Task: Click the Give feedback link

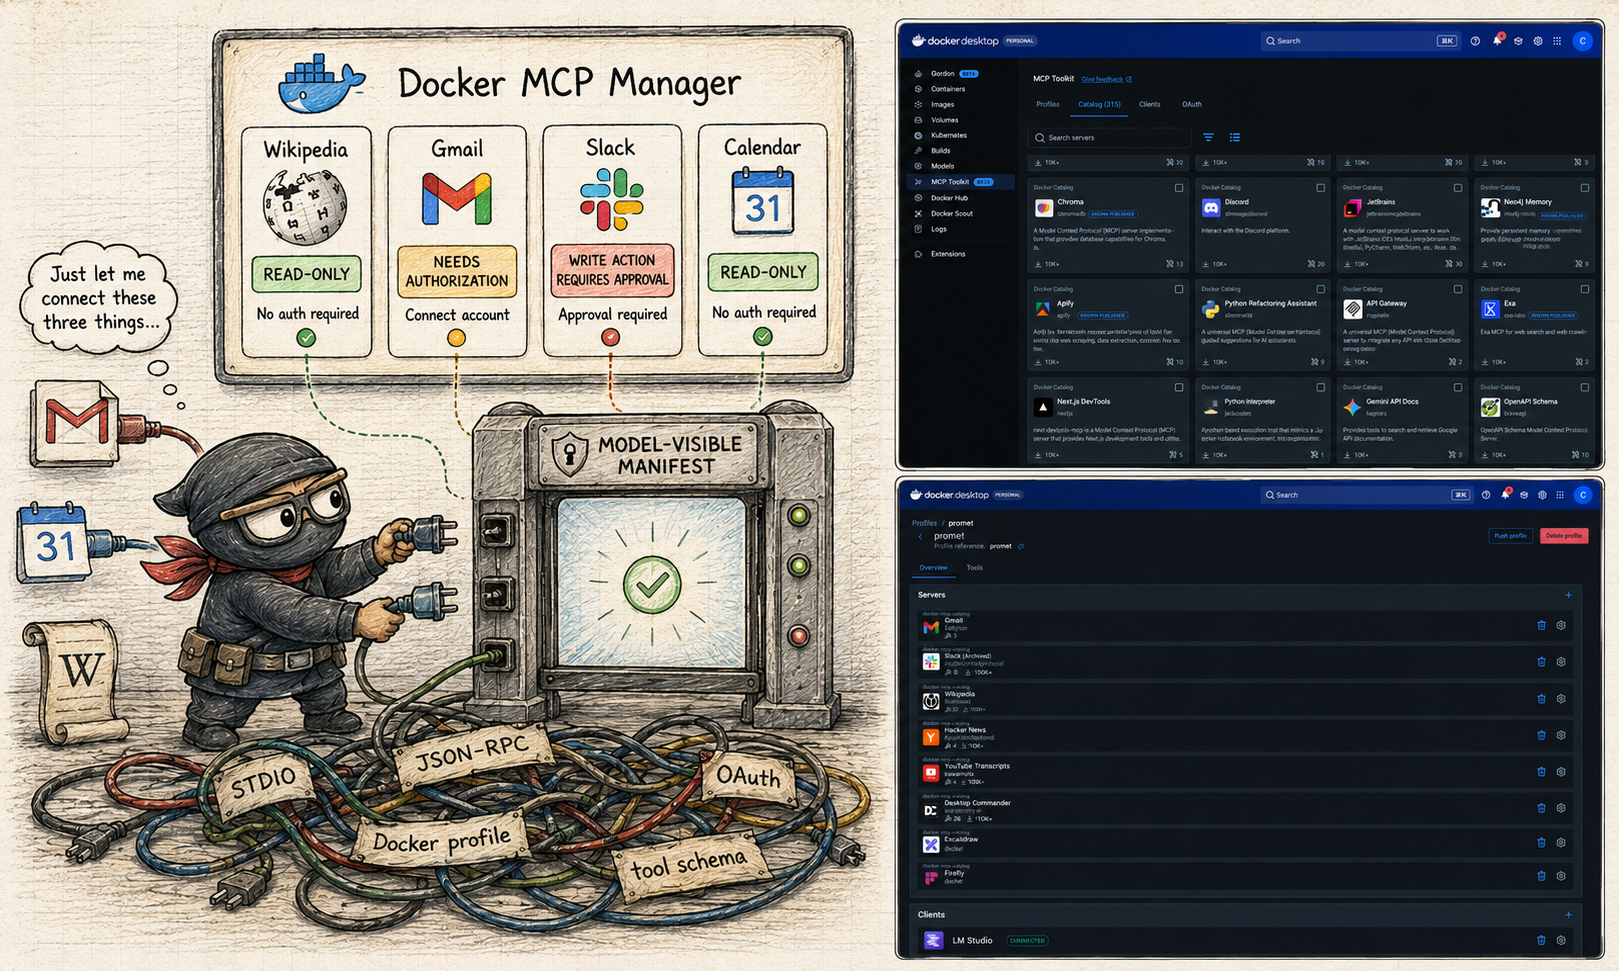Action: click(x=1106, y=79)
